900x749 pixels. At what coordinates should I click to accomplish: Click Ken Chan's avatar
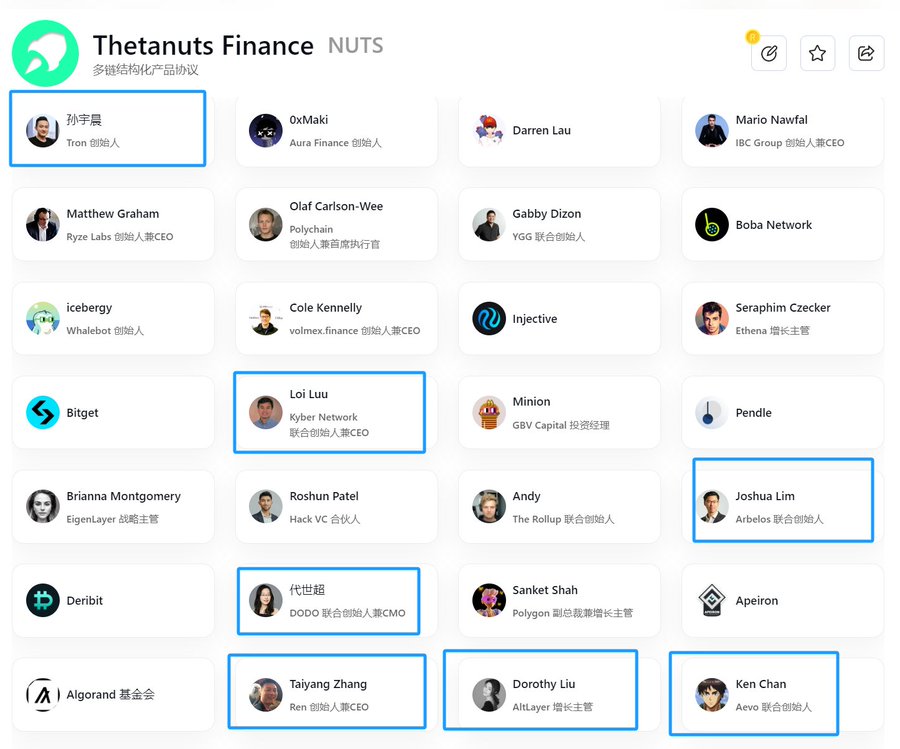712,694
